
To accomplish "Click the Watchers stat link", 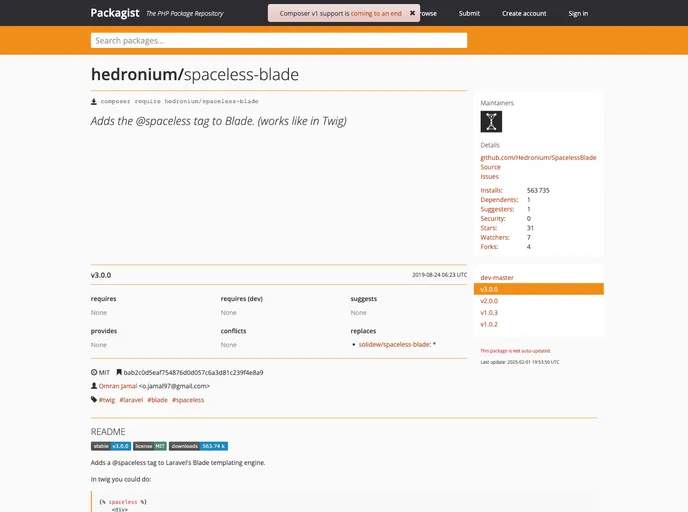I will (x=495, y=237).
